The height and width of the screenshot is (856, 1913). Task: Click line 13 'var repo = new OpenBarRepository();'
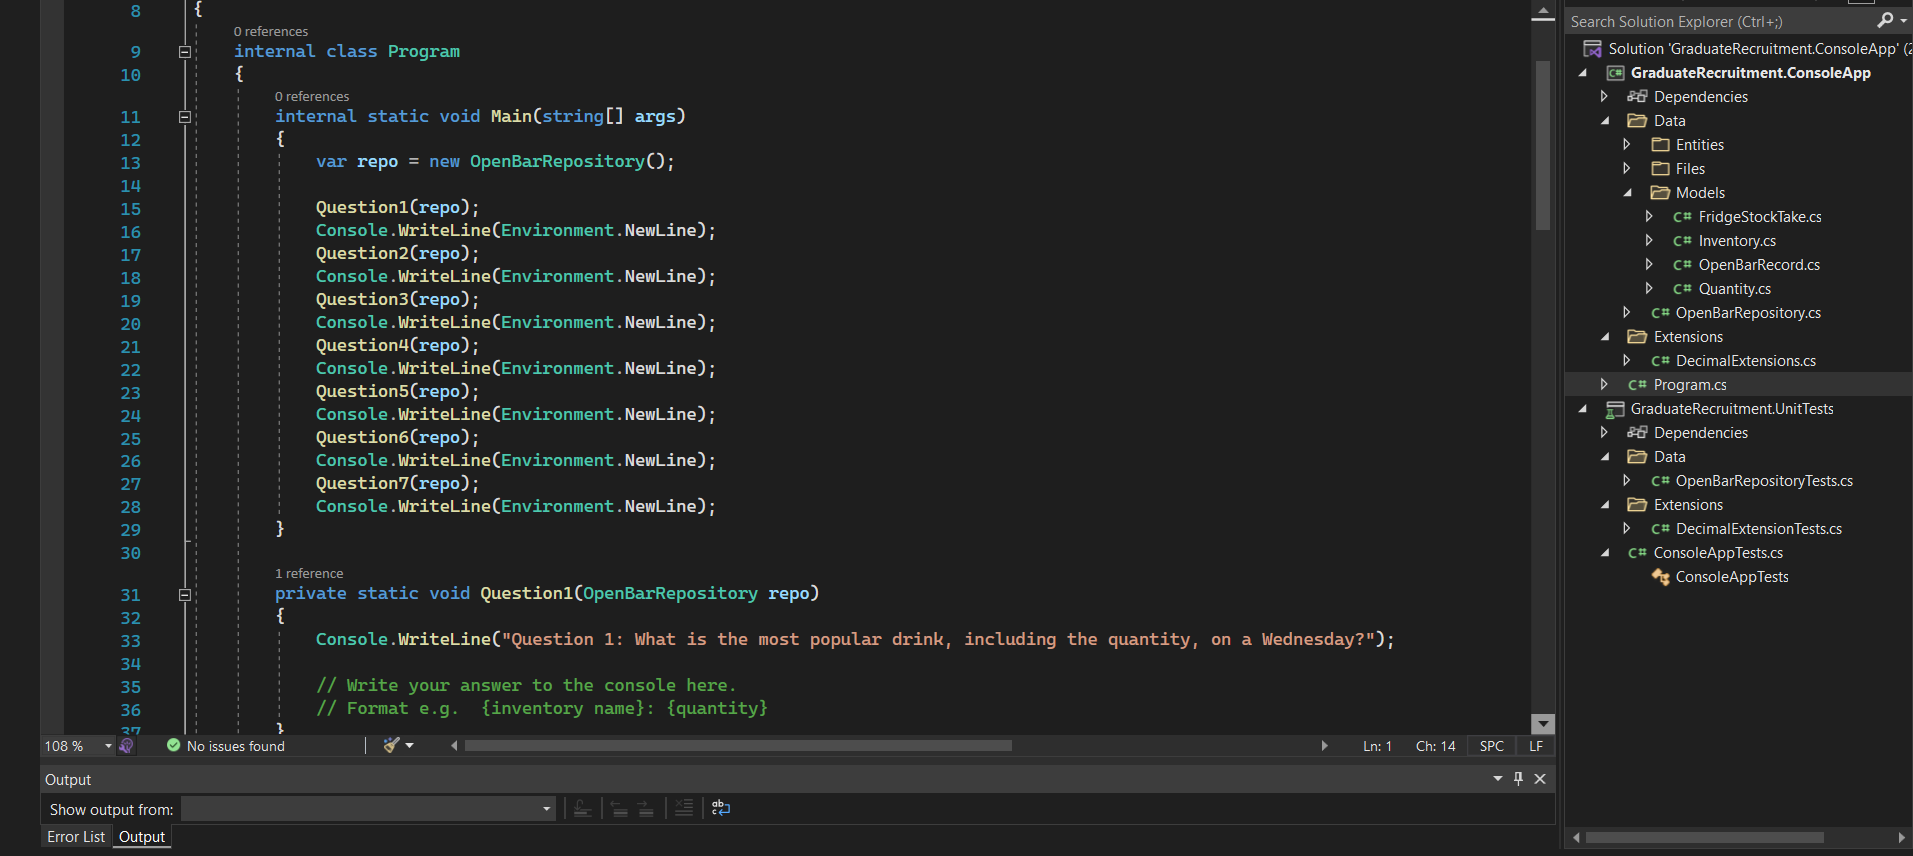(x=495, y=162)
